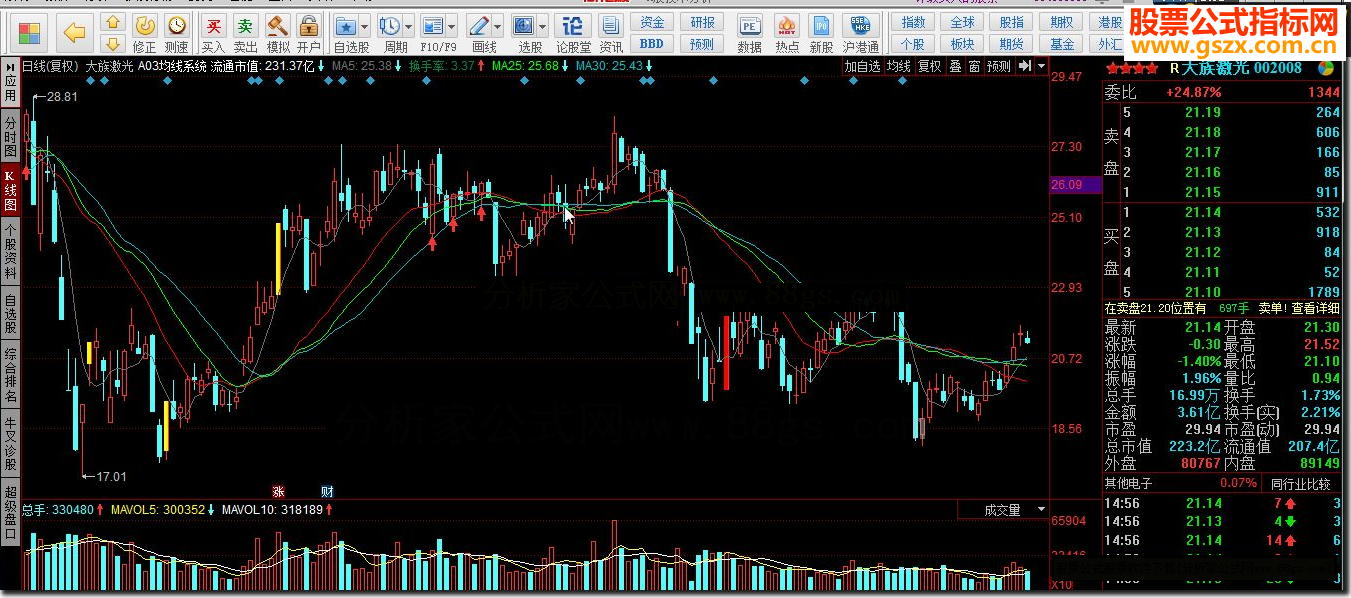1351x598 pixels.
Task: Open the 自选股 side tab
Action: (10, 312)
